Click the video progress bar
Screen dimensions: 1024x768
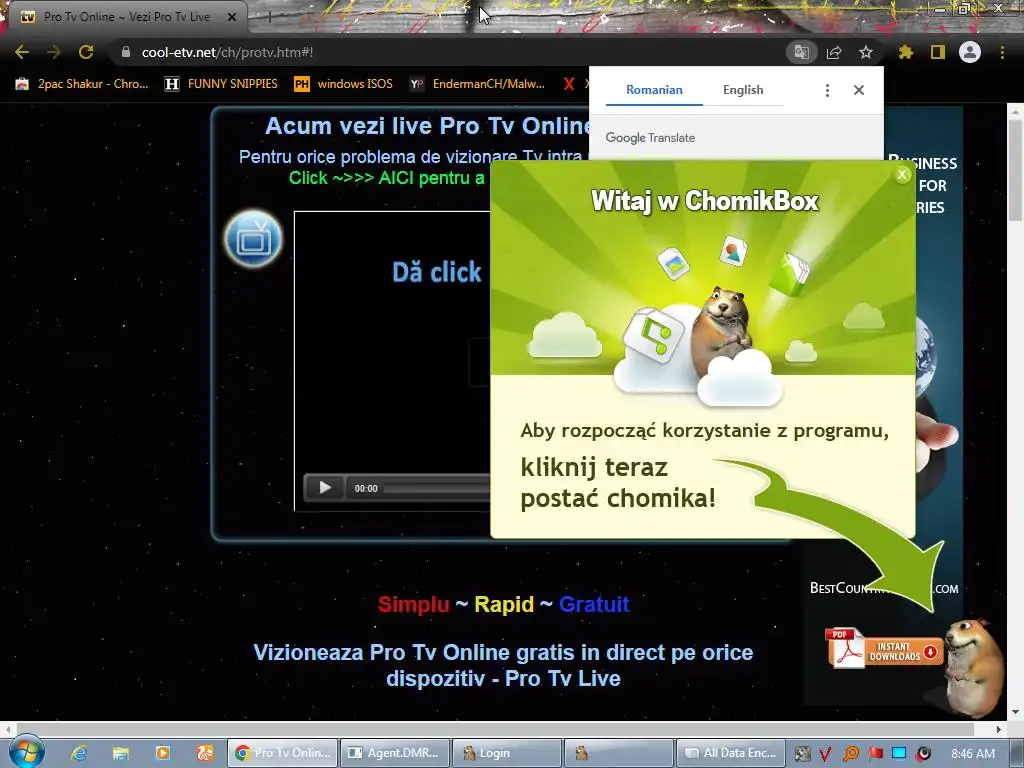pos(437,488)
